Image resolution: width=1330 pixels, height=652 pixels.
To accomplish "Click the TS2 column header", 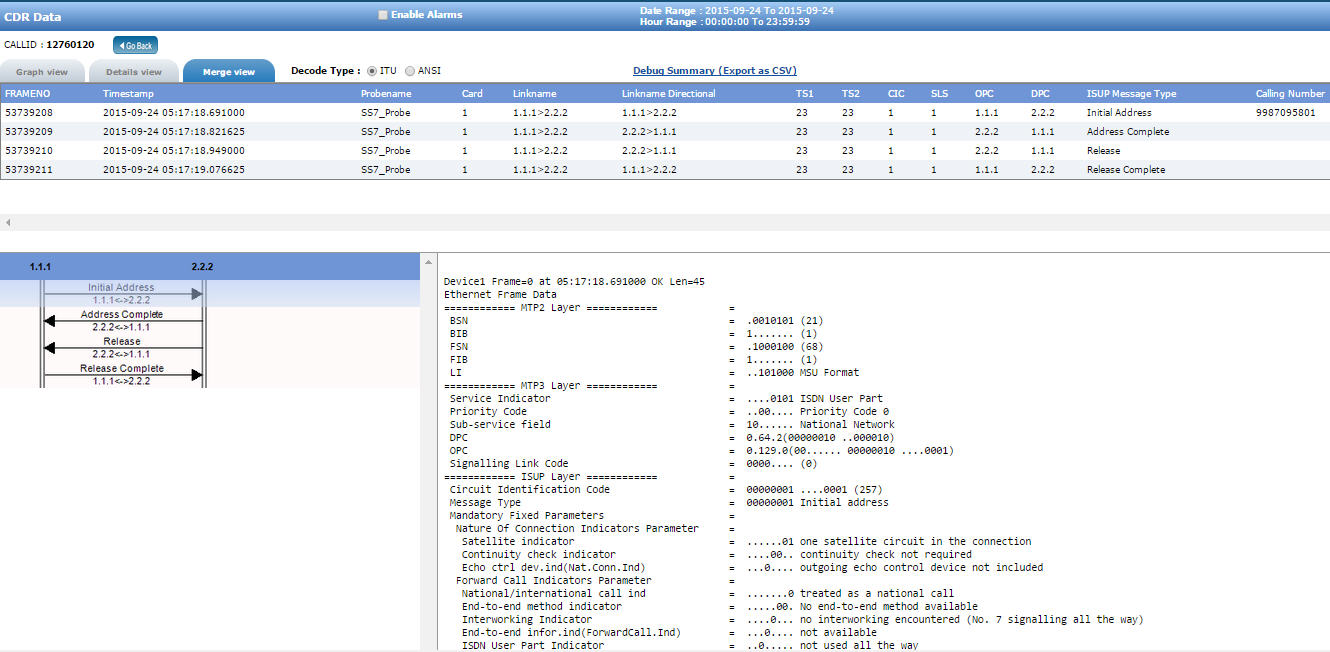I will [x=850, y=94].
